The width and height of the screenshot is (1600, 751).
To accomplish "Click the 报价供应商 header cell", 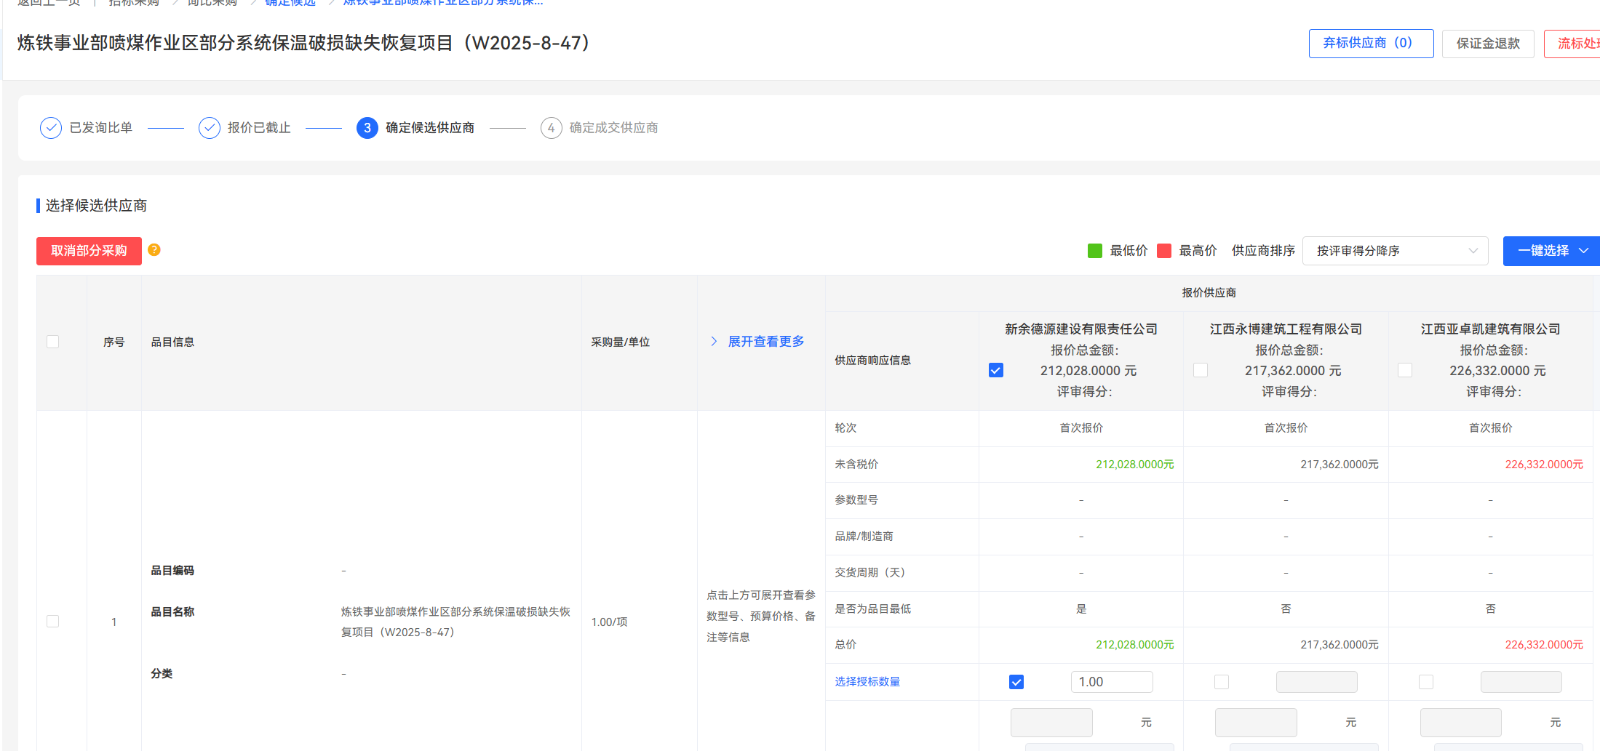I will point(1209,293).
